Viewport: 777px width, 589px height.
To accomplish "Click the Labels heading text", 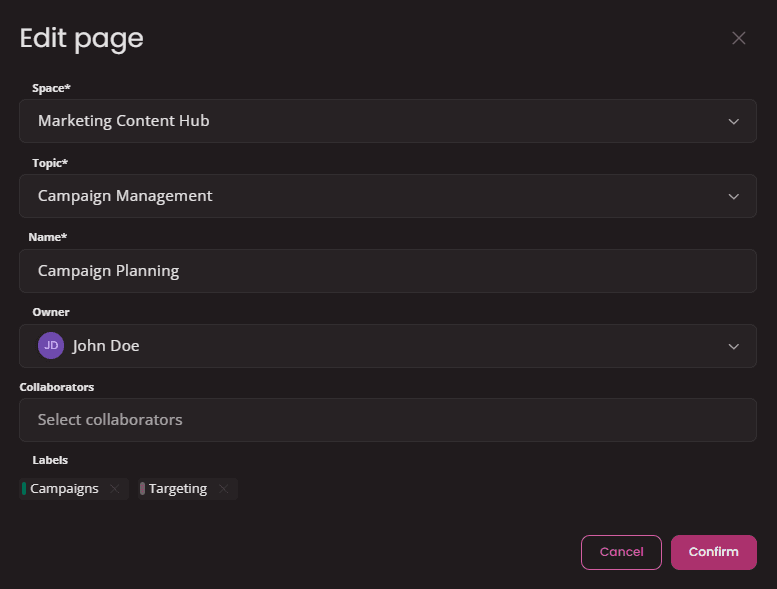I will coord(50,460).
